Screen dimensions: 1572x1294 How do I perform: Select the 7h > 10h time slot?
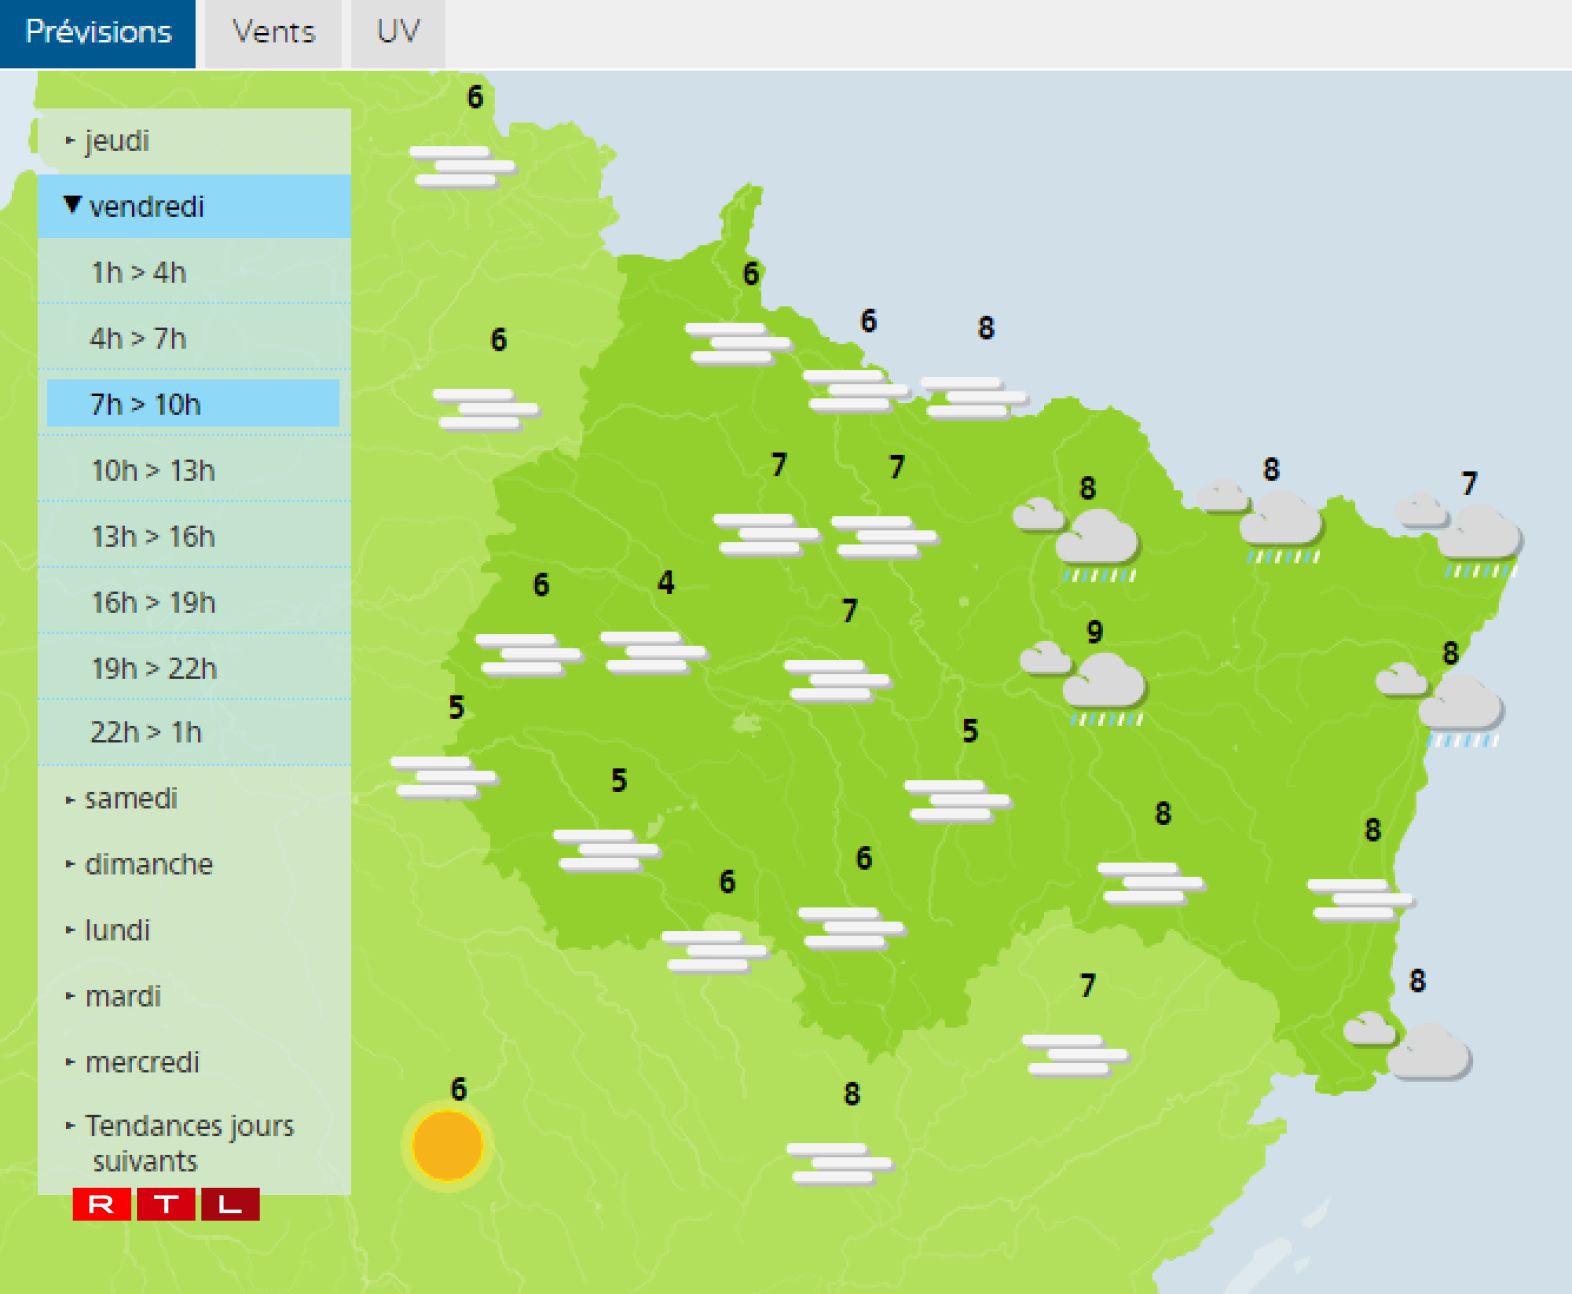[x=146, y=405]
